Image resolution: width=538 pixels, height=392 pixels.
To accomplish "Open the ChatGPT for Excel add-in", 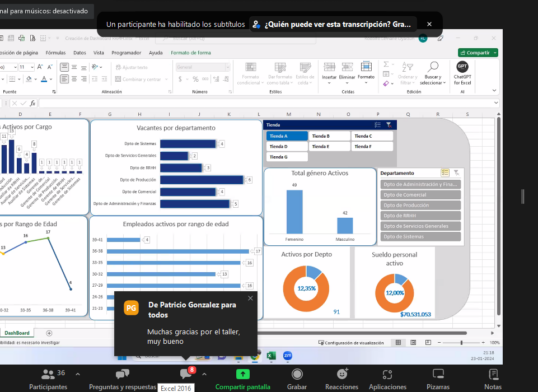I will point(462,73).
